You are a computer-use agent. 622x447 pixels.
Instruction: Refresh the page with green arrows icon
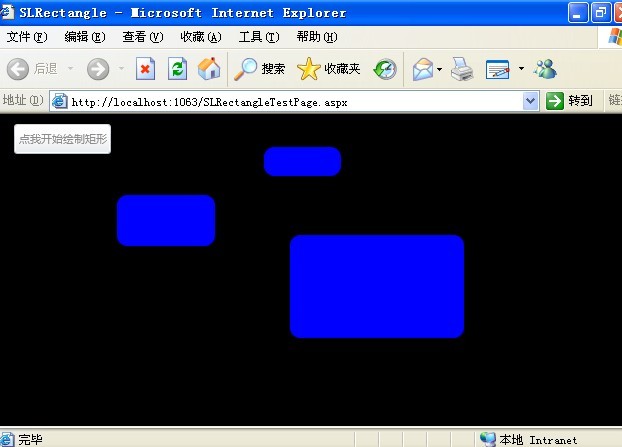pos(177,69)
